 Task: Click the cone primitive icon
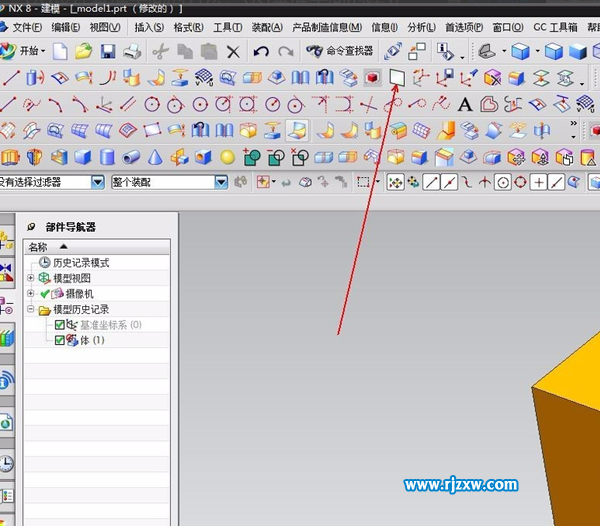155,156
